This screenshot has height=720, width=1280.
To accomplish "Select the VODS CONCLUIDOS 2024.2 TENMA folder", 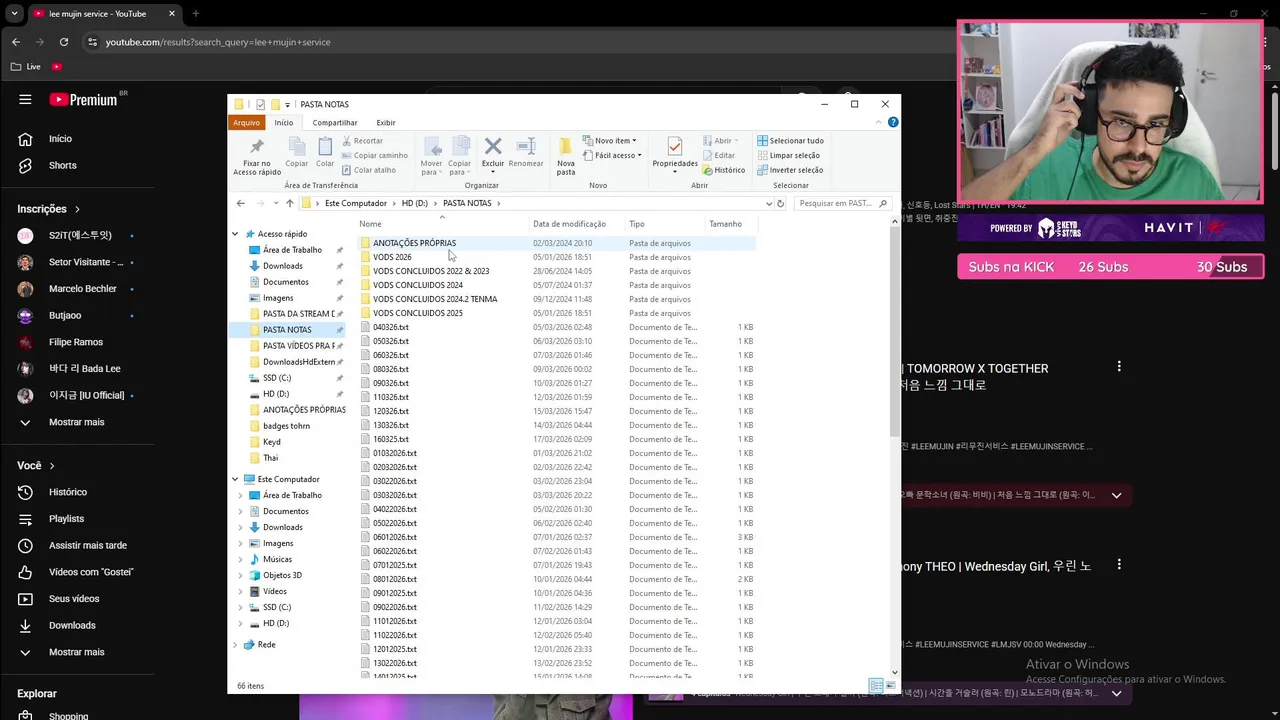I will click(x=434, y=299).
